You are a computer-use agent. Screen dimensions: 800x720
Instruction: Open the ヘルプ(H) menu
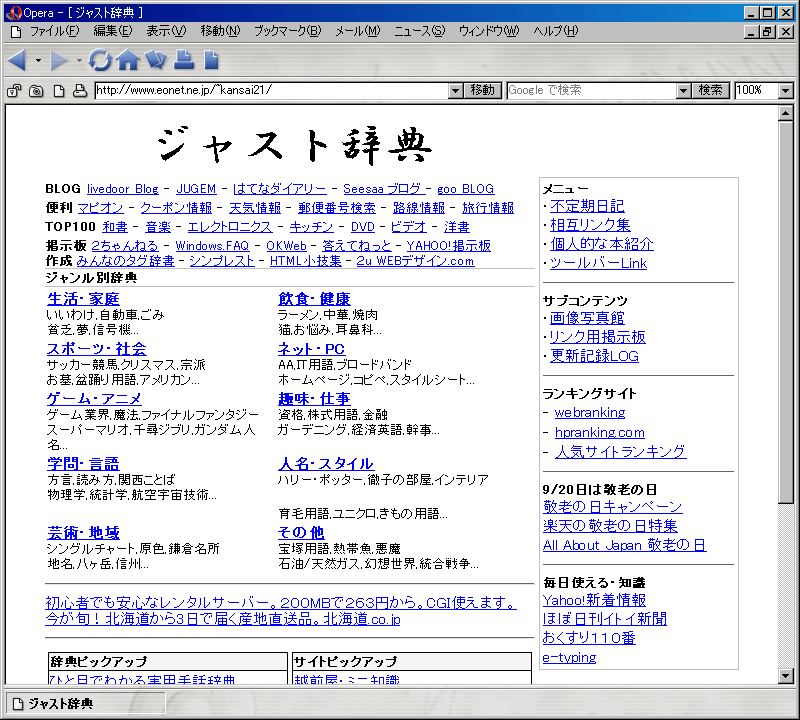coord(556,31)
